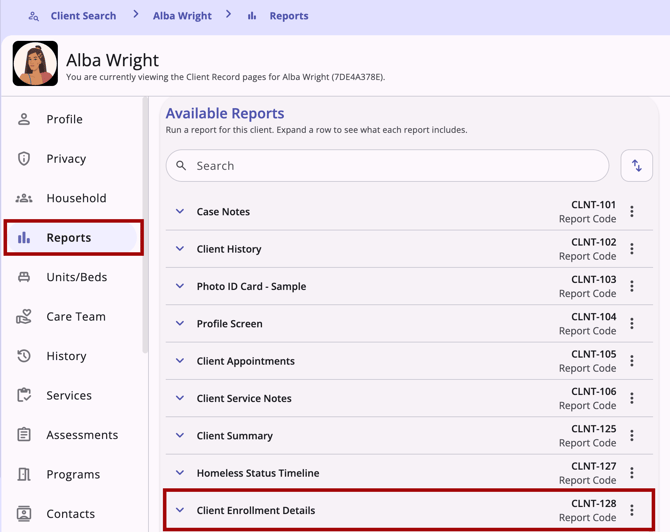This screenshot has width=670, height=532.
Task: Click the Units/Beds bed icon
Action: pyautogui.click(x=24, y=277)
